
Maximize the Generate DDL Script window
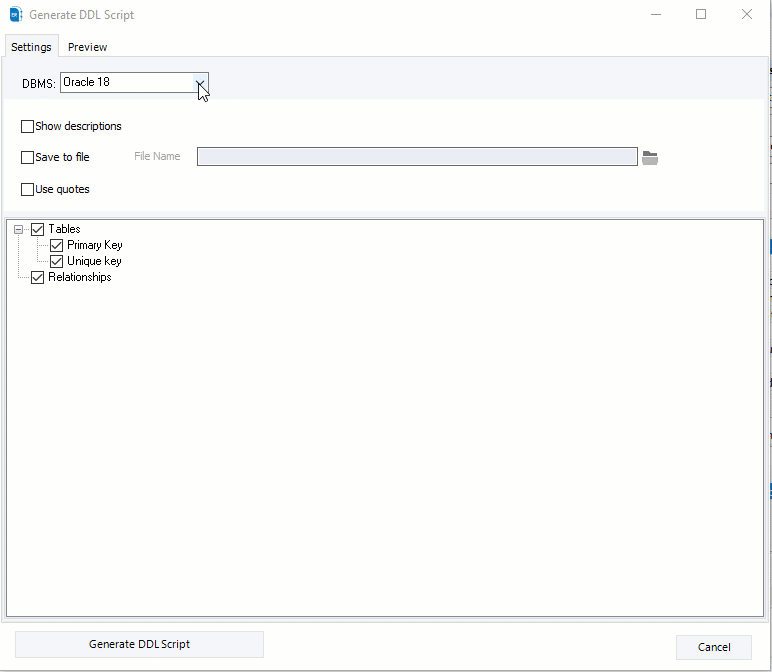(701, 14)
